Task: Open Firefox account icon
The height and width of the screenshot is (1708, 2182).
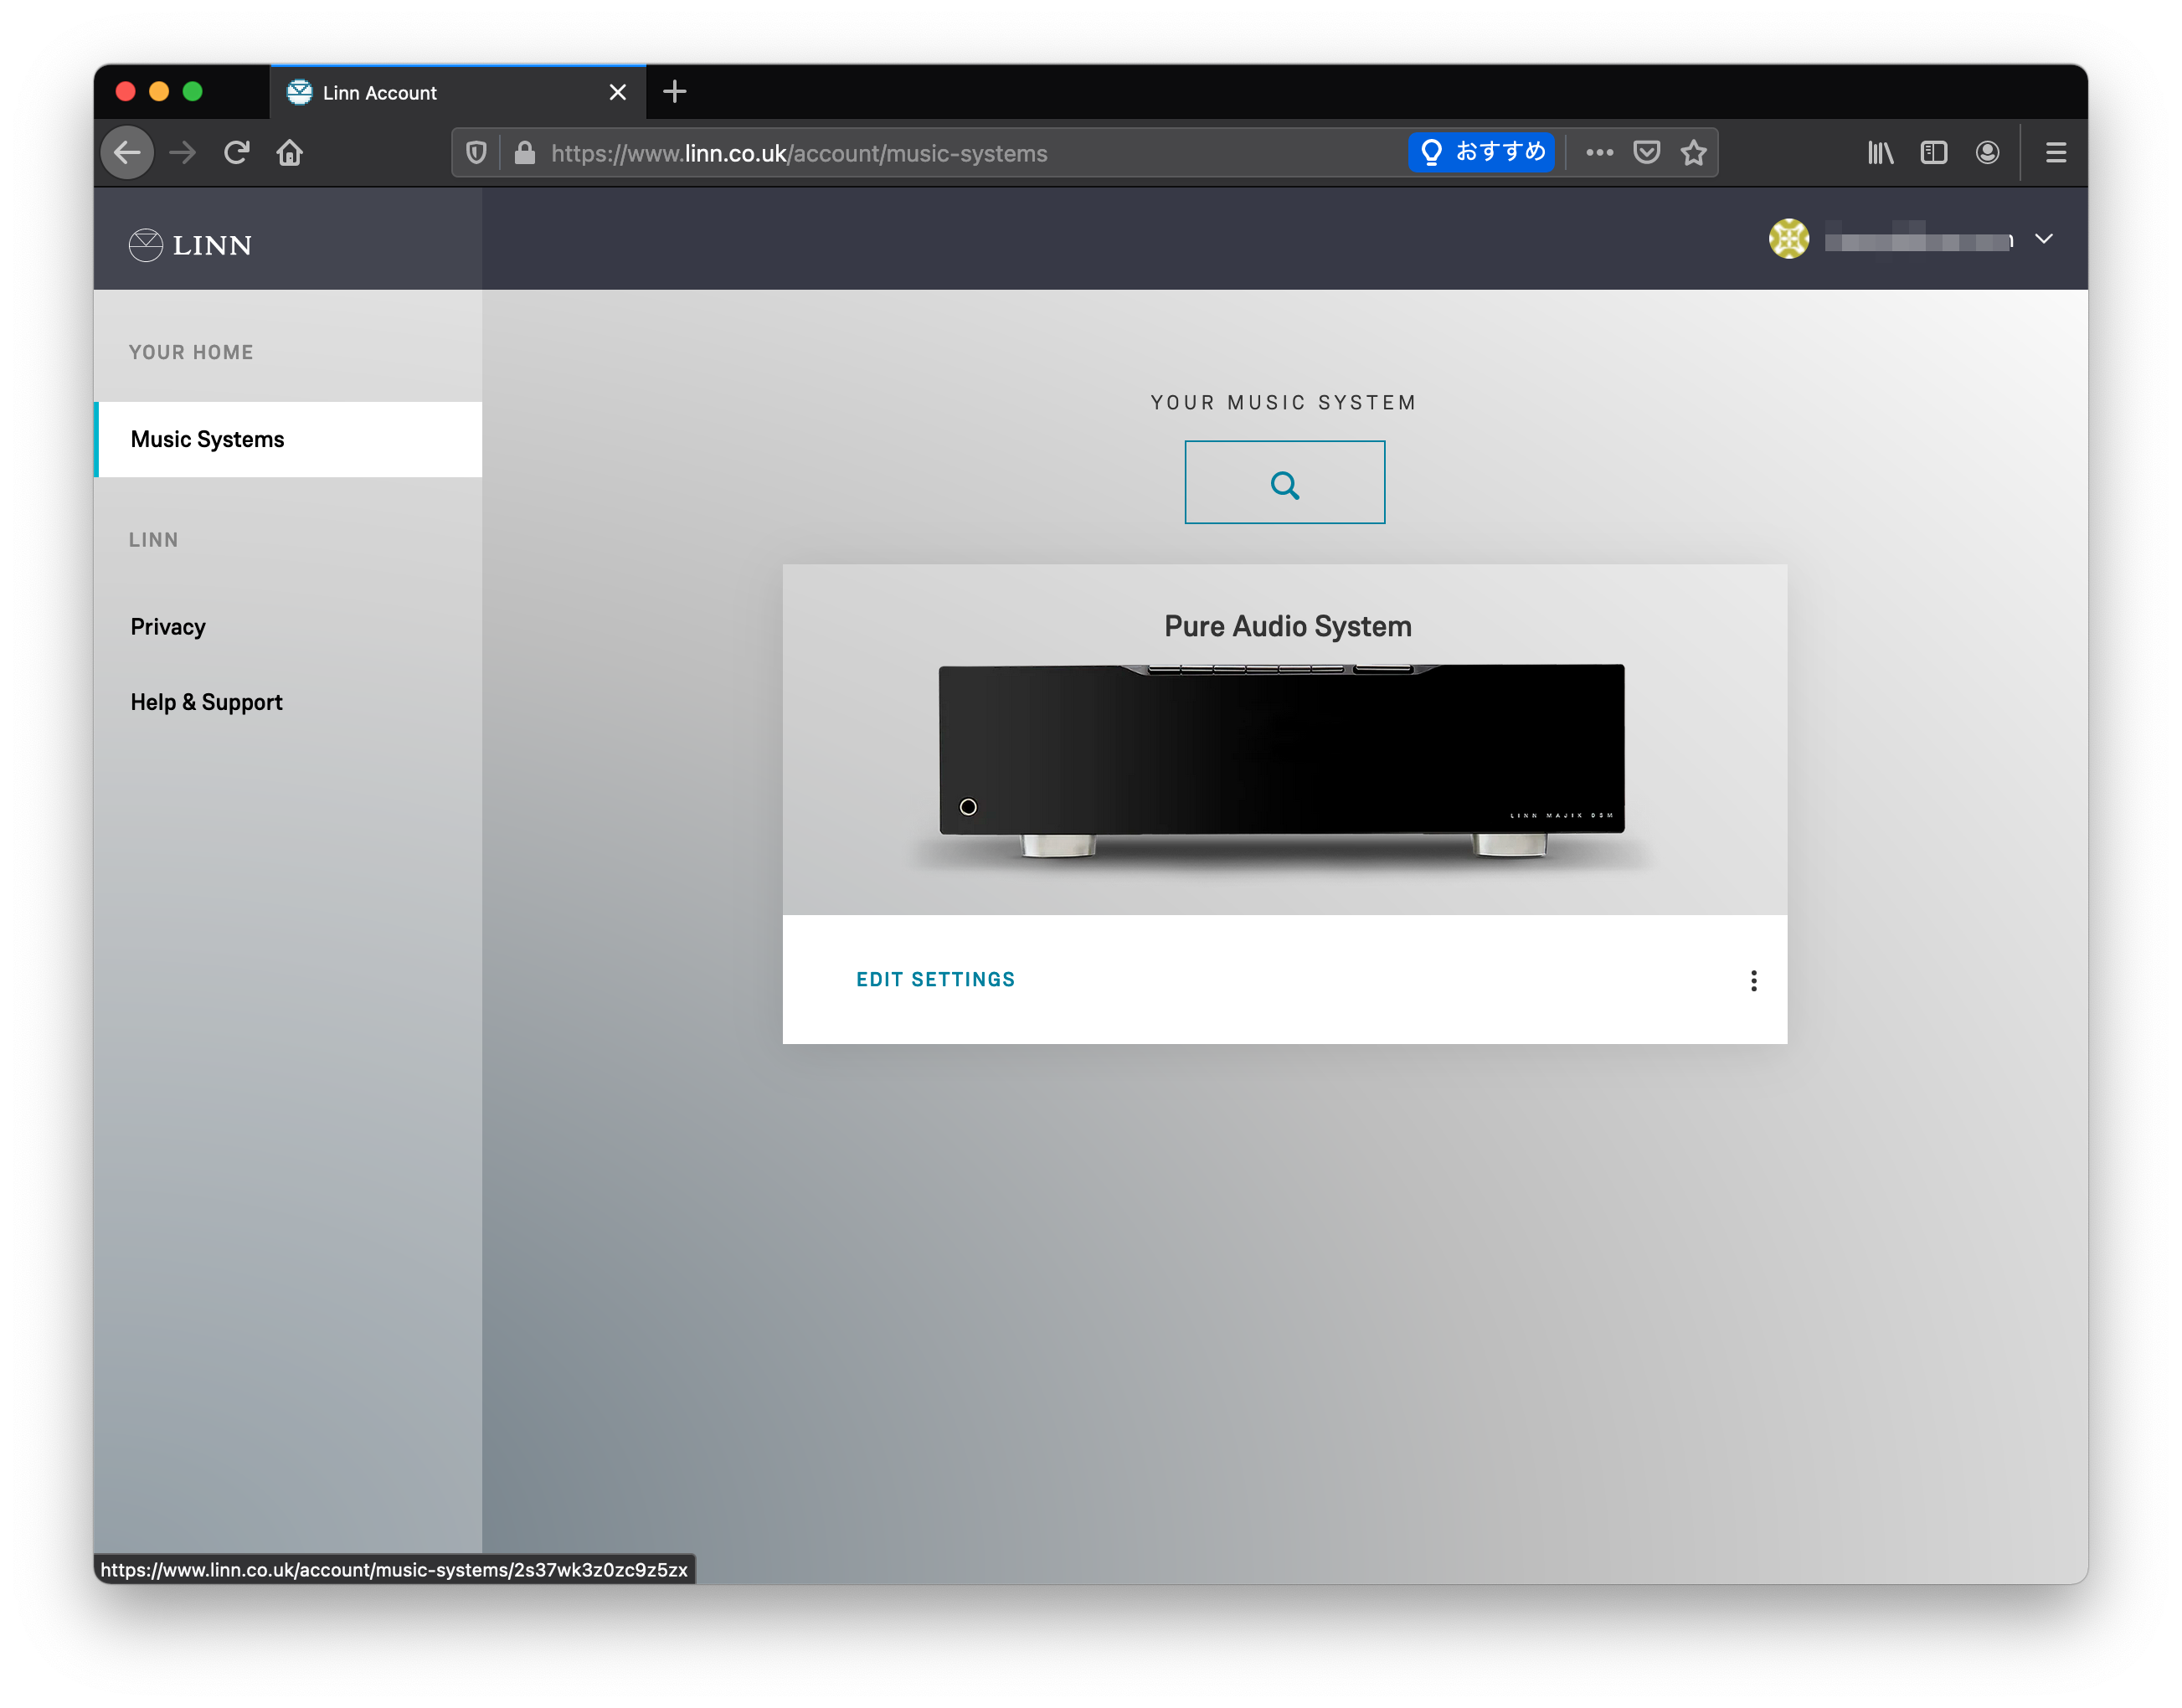Action: pyautogui.click(x=1987, y=153)
